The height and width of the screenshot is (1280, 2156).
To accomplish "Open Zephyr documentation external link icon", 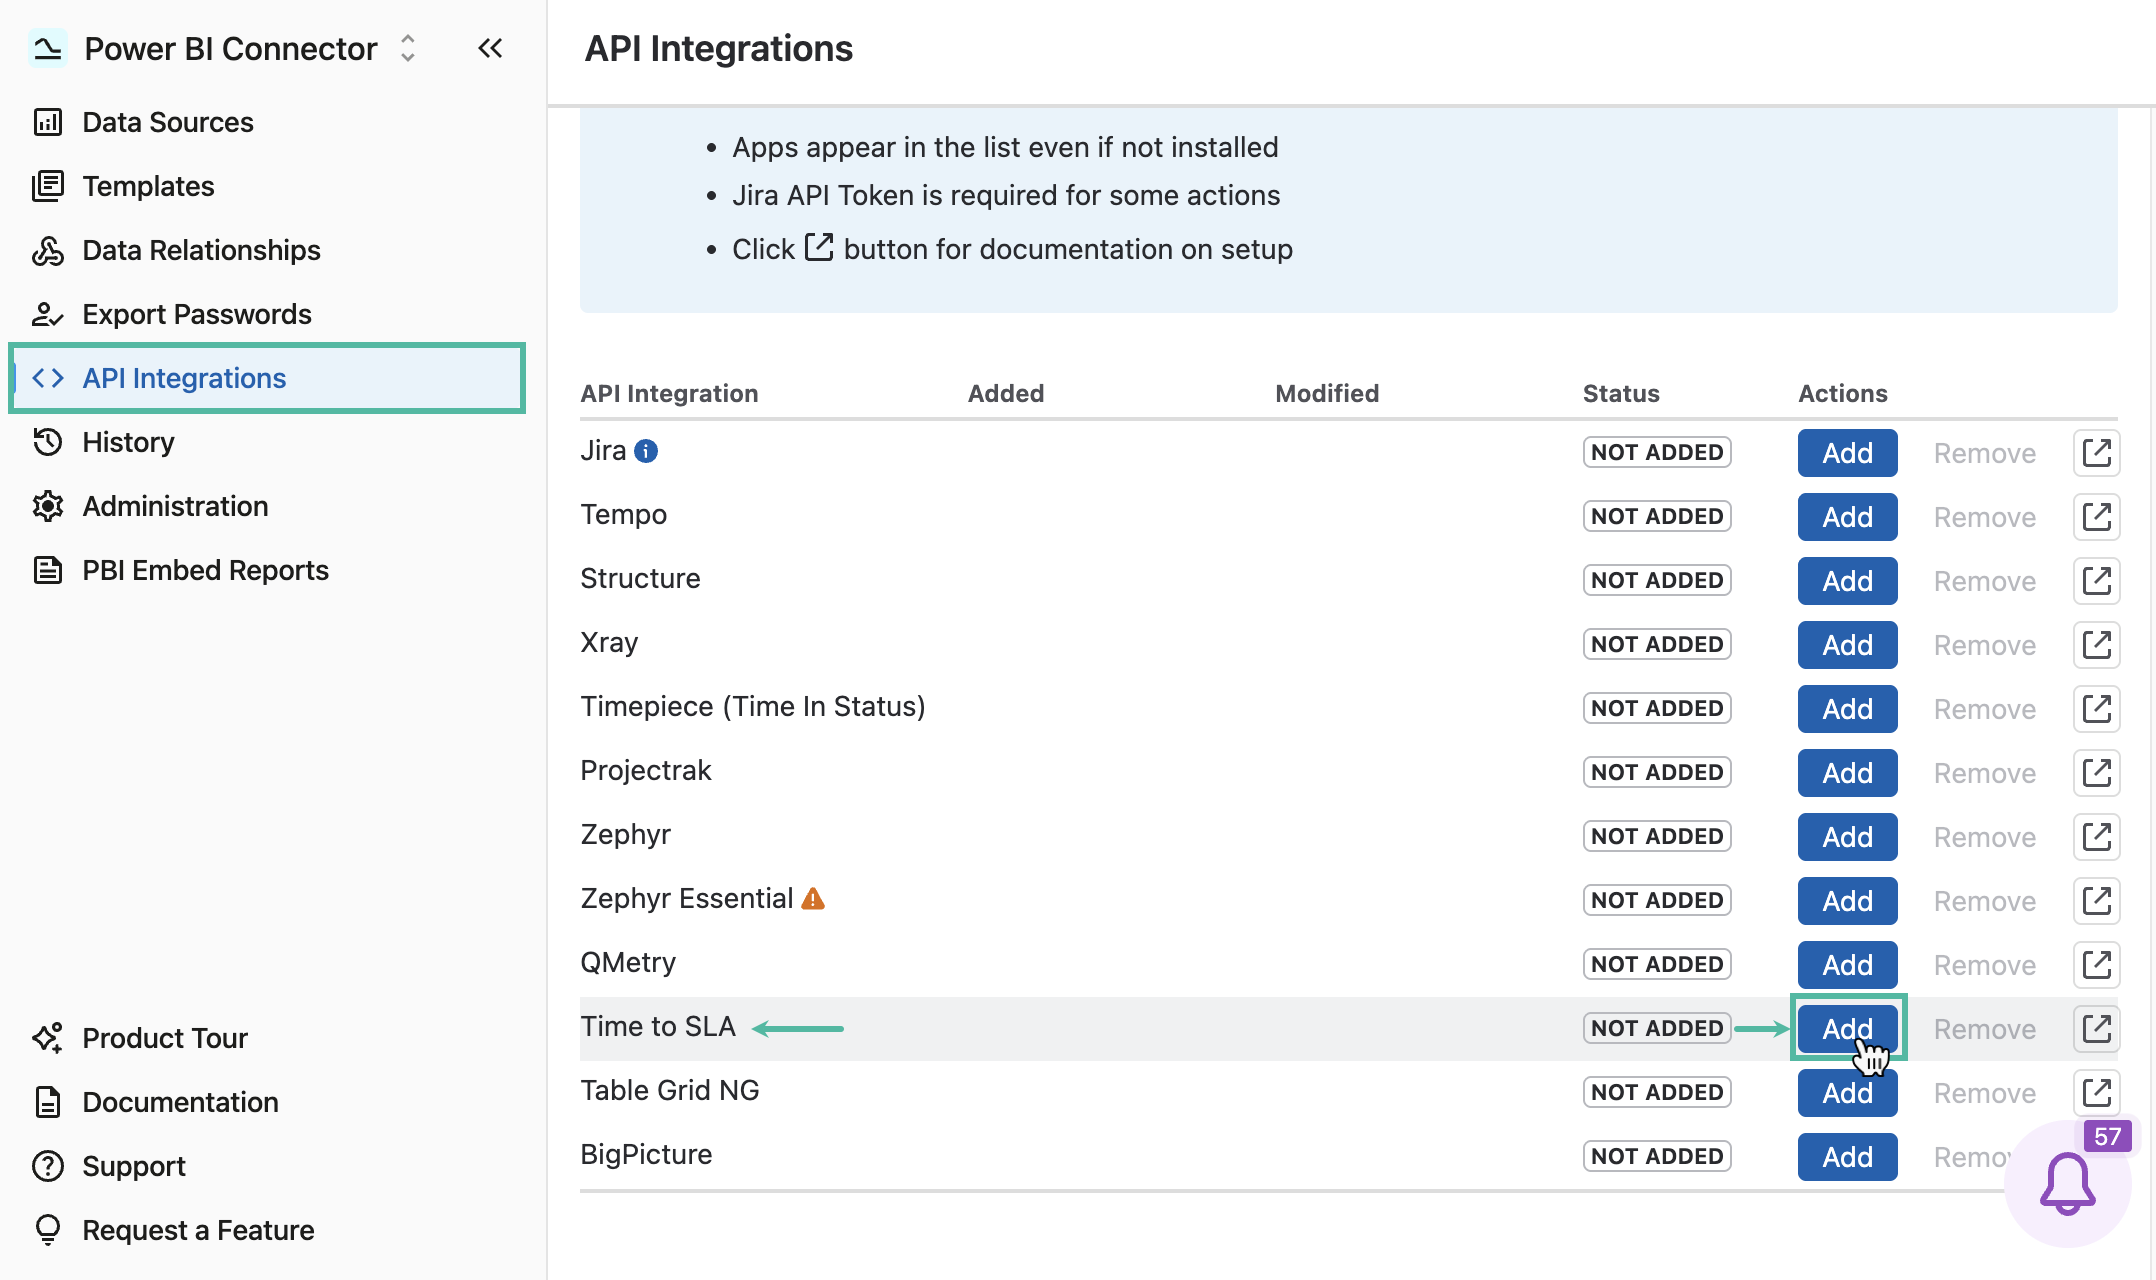I will pyautogui.click(x=2097, y=837).
